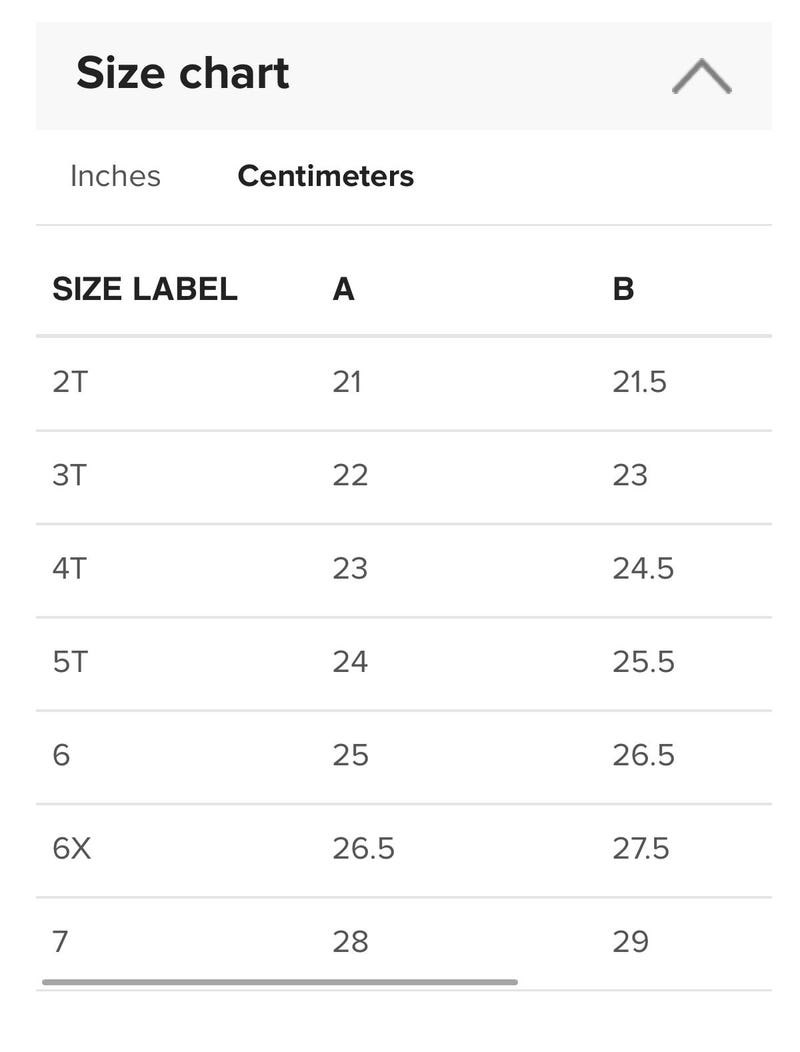Image resolution: width=800 pixels, height=1052 pixels.
Task: Click the value 24.5 in the 4T row
Action: [x=643, y=569]
